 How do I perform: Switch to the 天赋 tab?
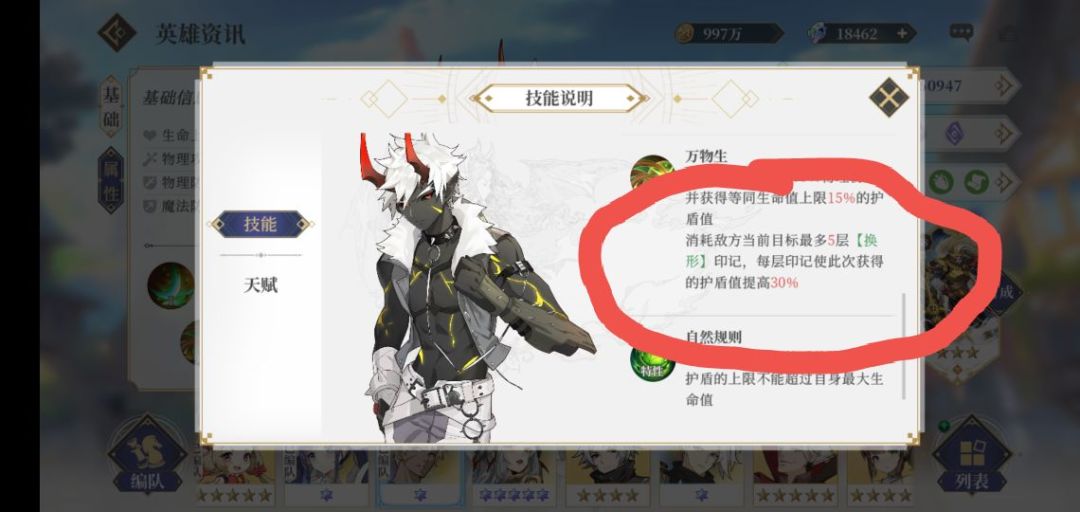click(x=260, y=284)
